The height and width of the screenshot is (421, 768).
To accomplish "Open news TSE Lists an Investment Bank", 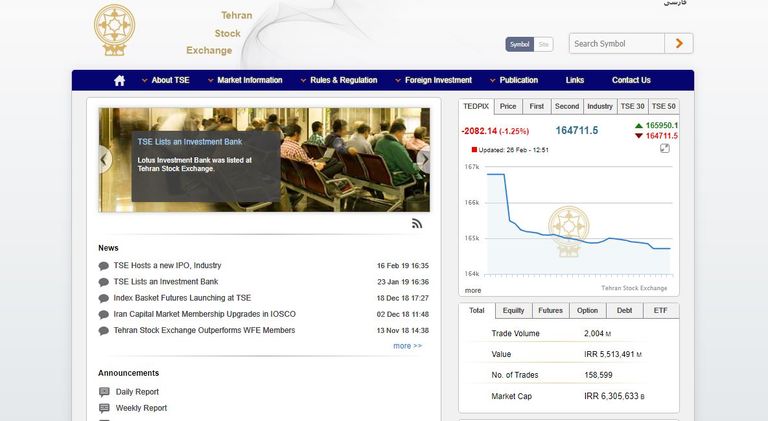I will click(166, 281).
